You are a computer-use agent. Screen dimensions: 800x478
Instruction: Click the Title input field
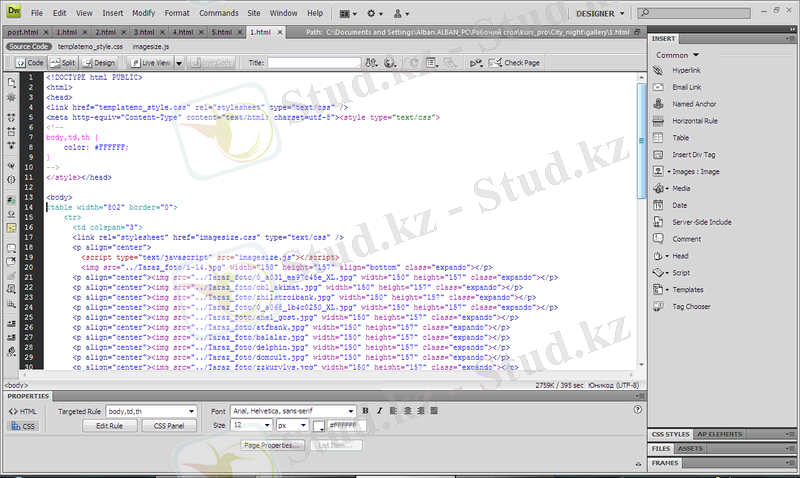coord(314,63)
